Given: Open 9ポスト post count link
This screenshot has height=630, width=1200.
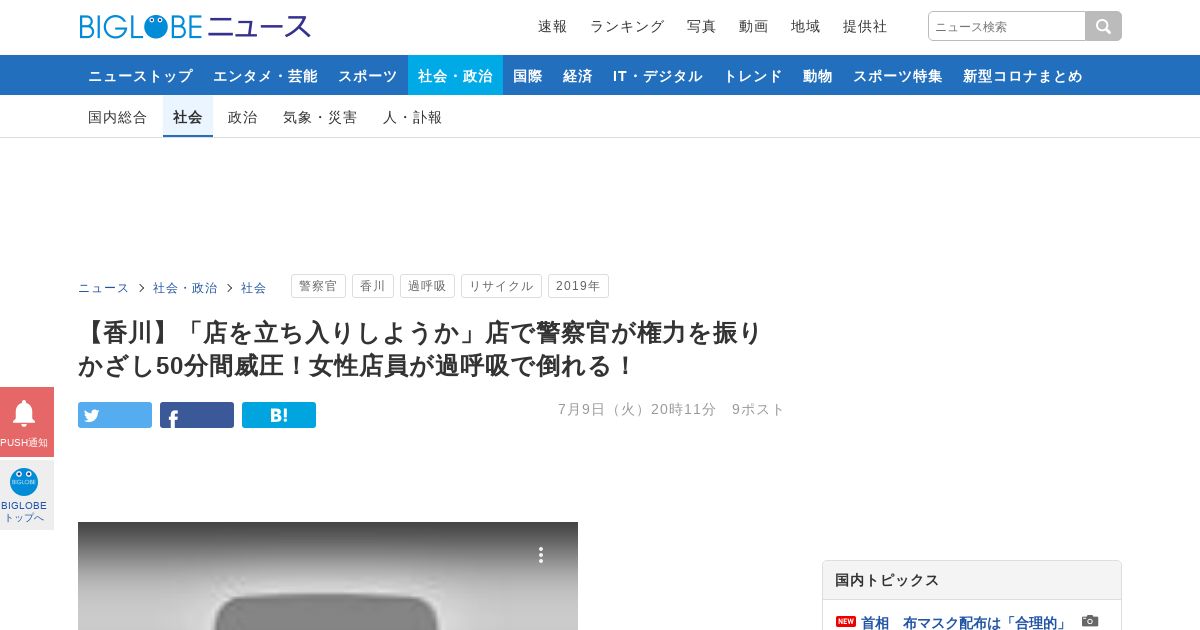Looking at the screenshot, I should click(759, 409).
